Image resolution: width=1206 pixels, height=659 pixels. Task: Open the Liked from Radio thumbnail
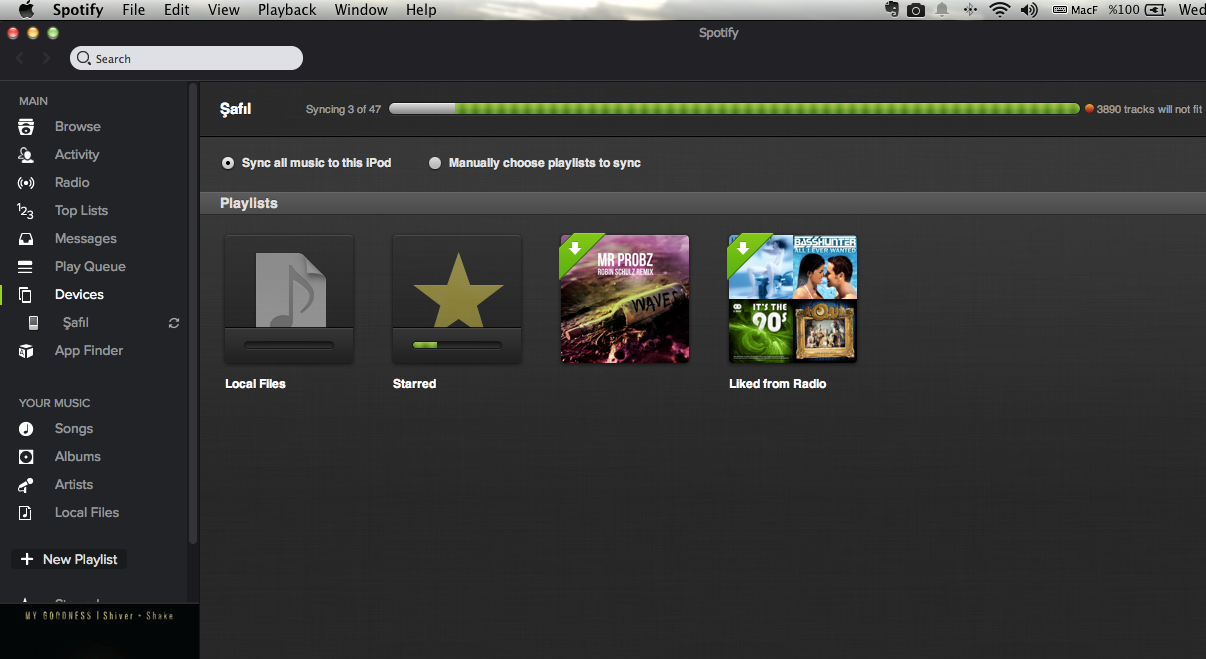(793, 299)
